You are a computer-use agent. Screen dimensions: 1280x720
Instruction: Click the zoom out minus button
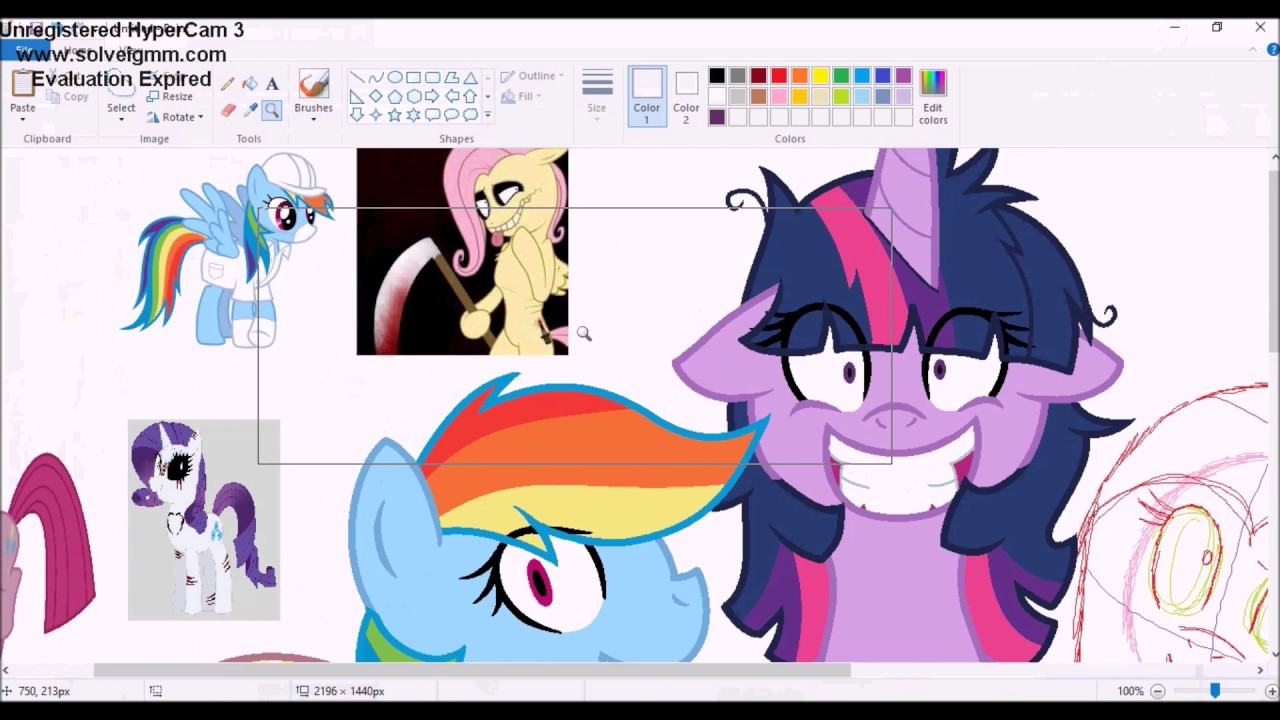[1157, 691]
